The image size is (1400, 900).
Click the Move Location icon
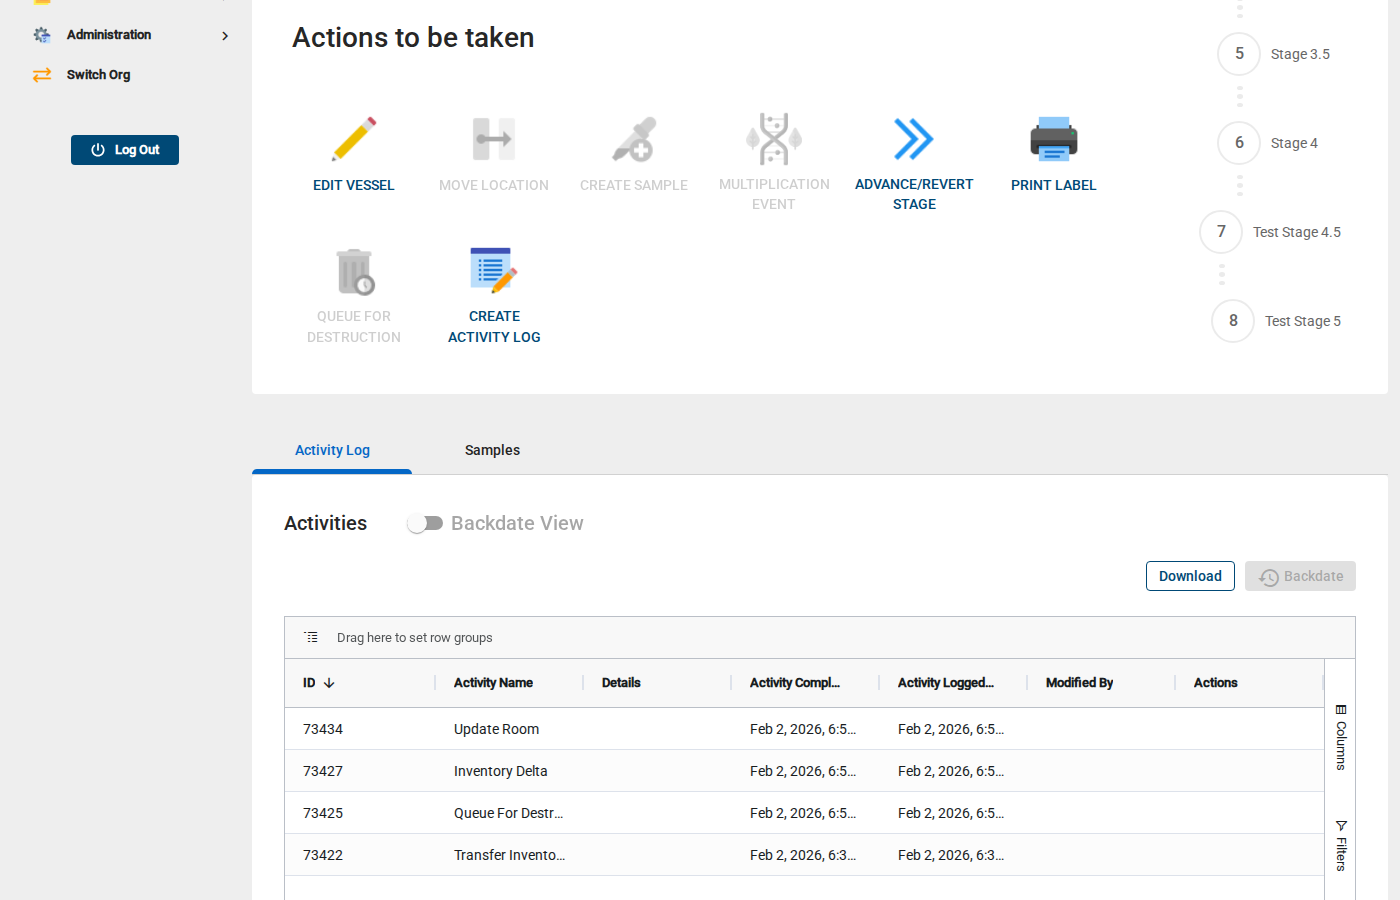pos(493,139)
